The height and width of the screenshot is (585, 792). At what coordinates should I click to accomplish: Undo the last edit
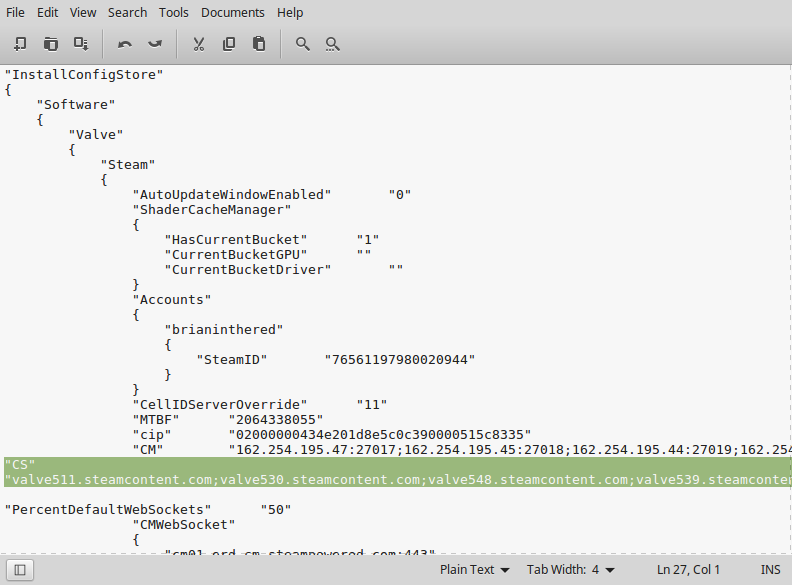(x=125, y=44)
